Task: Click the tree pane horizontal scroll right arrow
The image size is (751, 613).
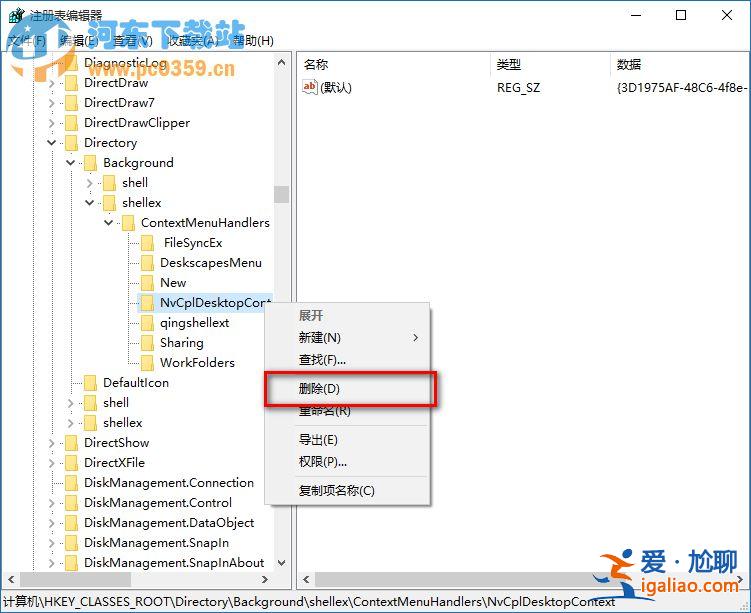Action: pyautogui.click(x=265, y=579)
